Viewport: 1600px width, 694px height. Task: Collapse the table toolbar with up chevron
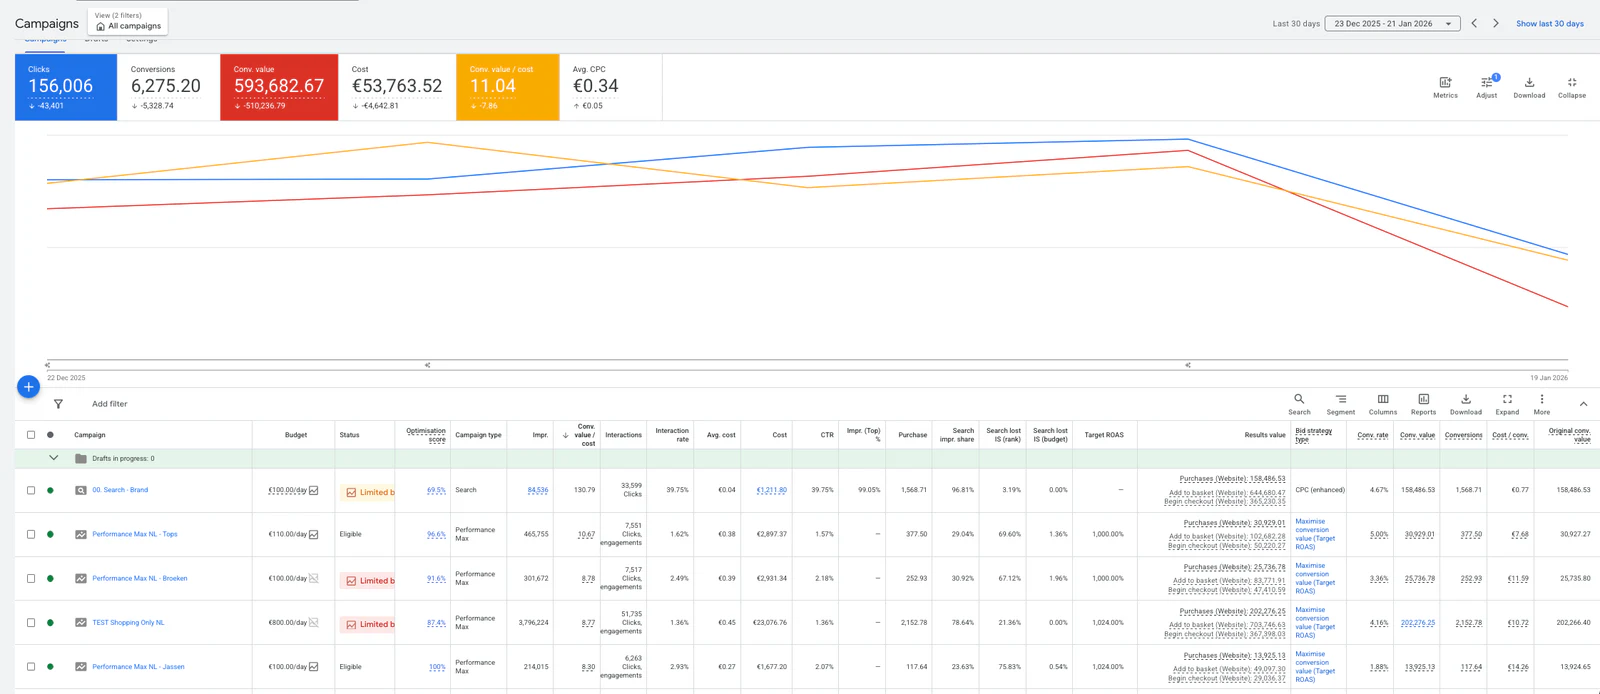point(1583,404)
